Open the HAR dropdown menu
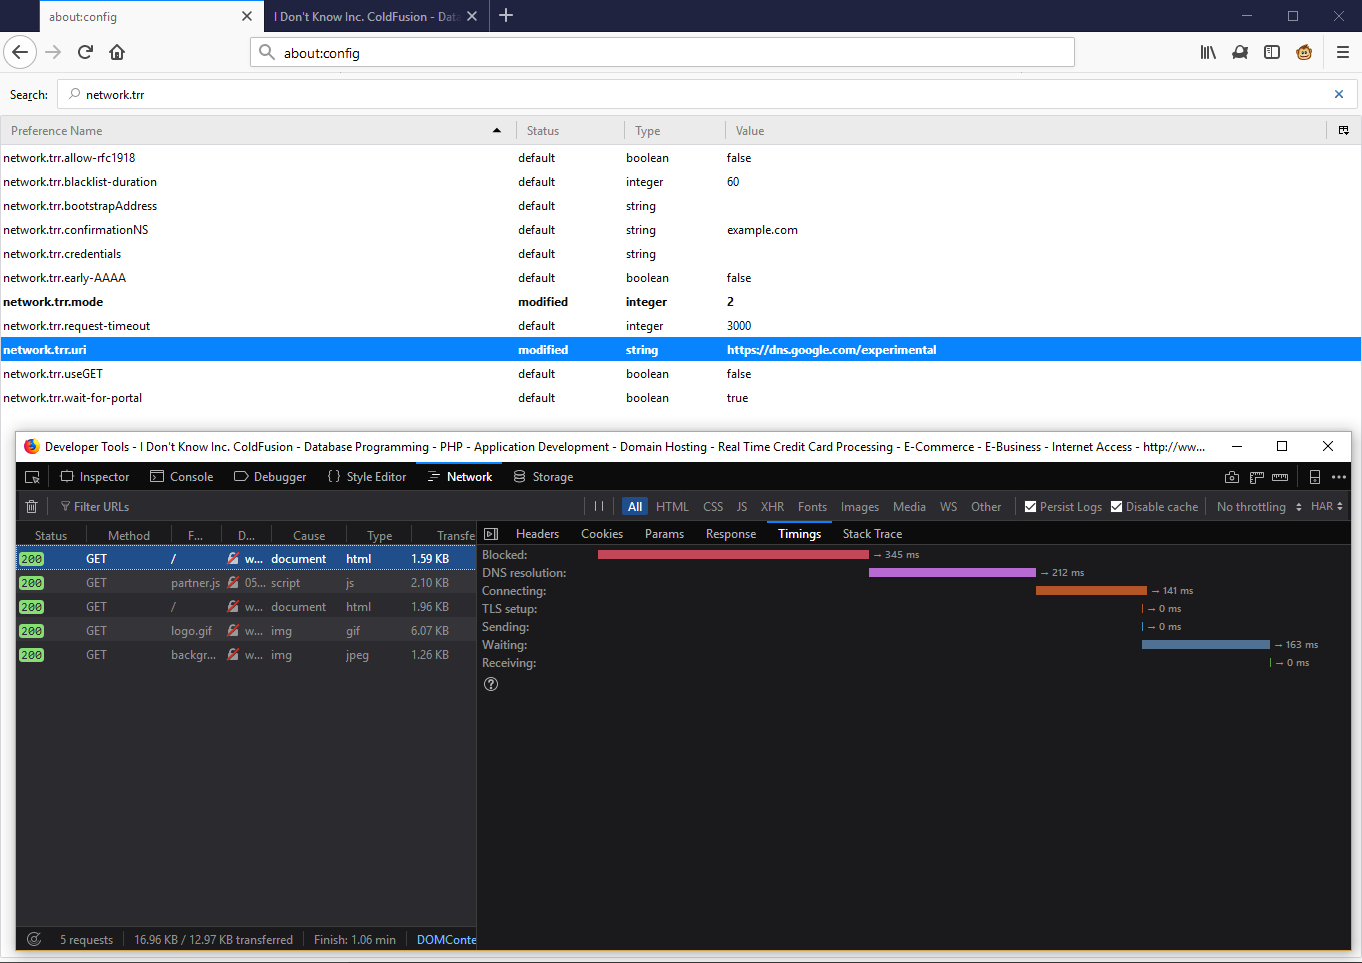Viewport: 1362px width, 963px height. (1326, 507)
